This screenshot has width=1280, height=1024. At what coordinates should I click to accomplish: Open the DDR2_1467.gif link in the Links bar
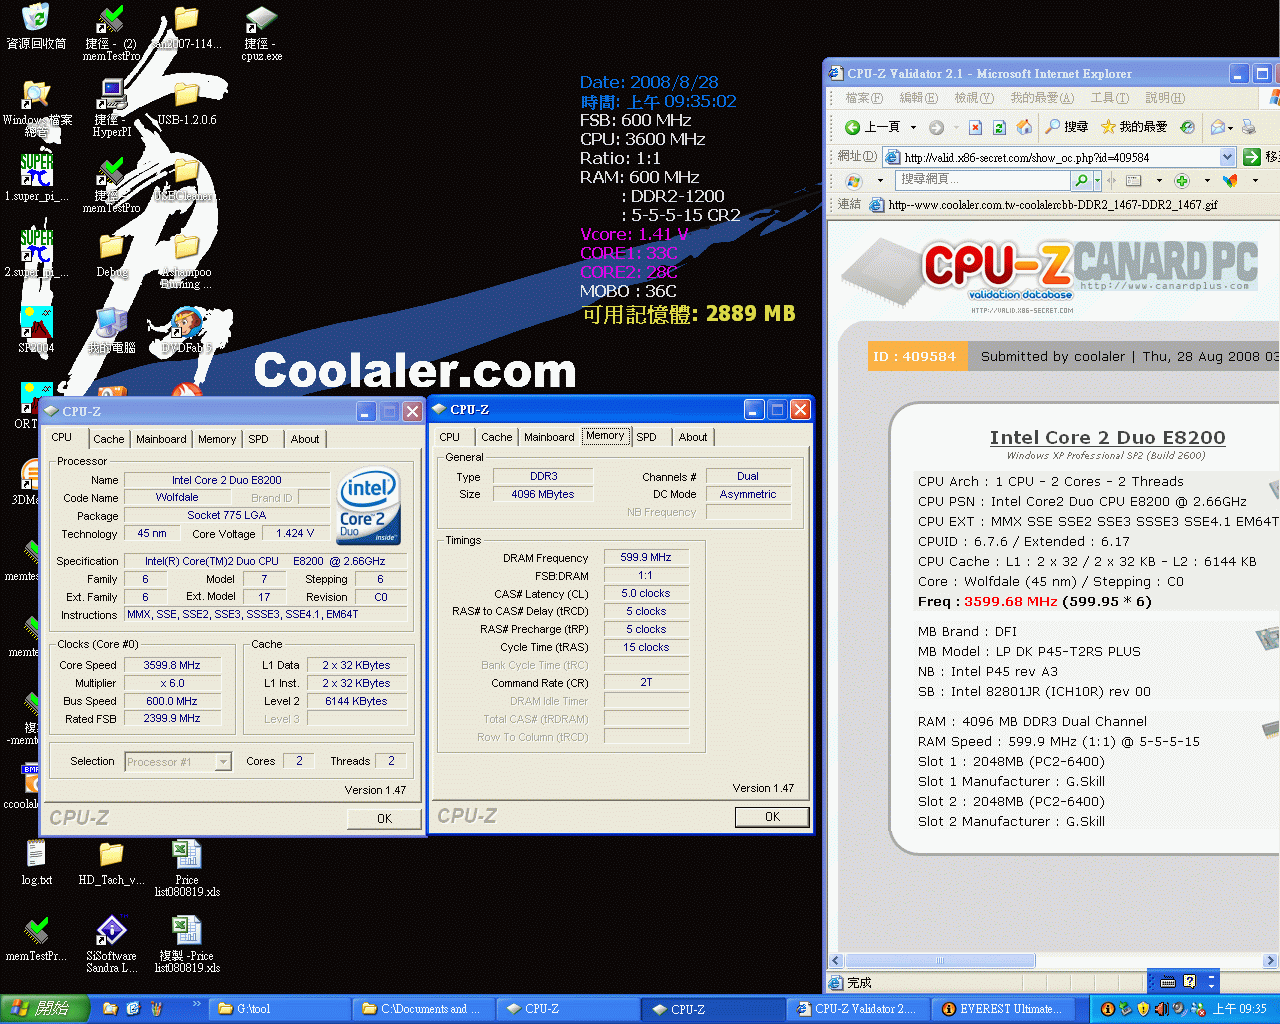click(1043, 205)
